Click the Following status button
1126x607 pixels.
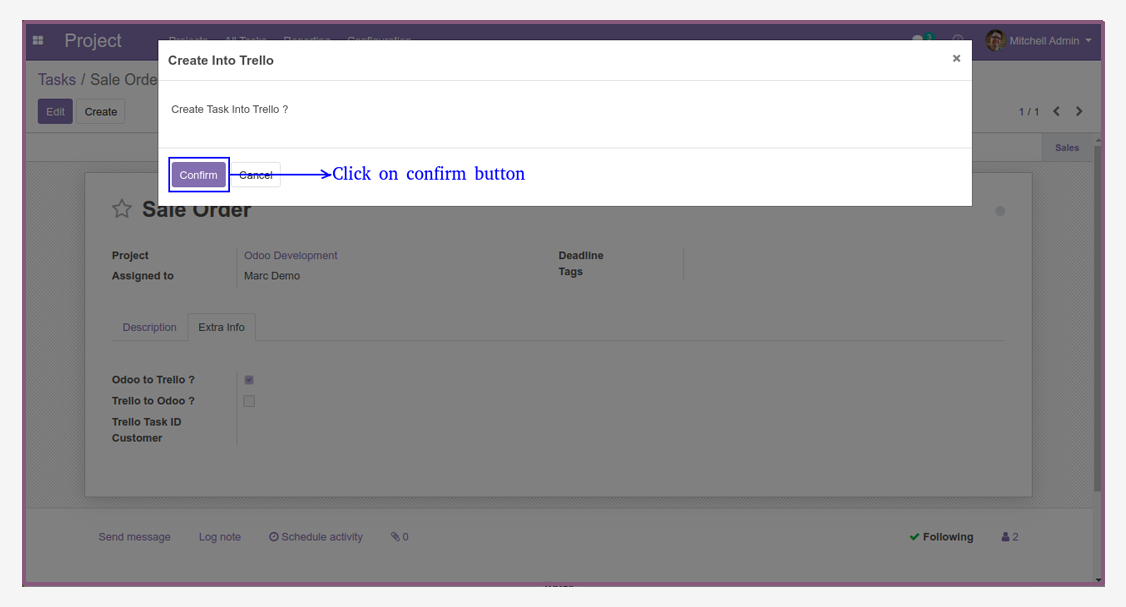[941, 537]
